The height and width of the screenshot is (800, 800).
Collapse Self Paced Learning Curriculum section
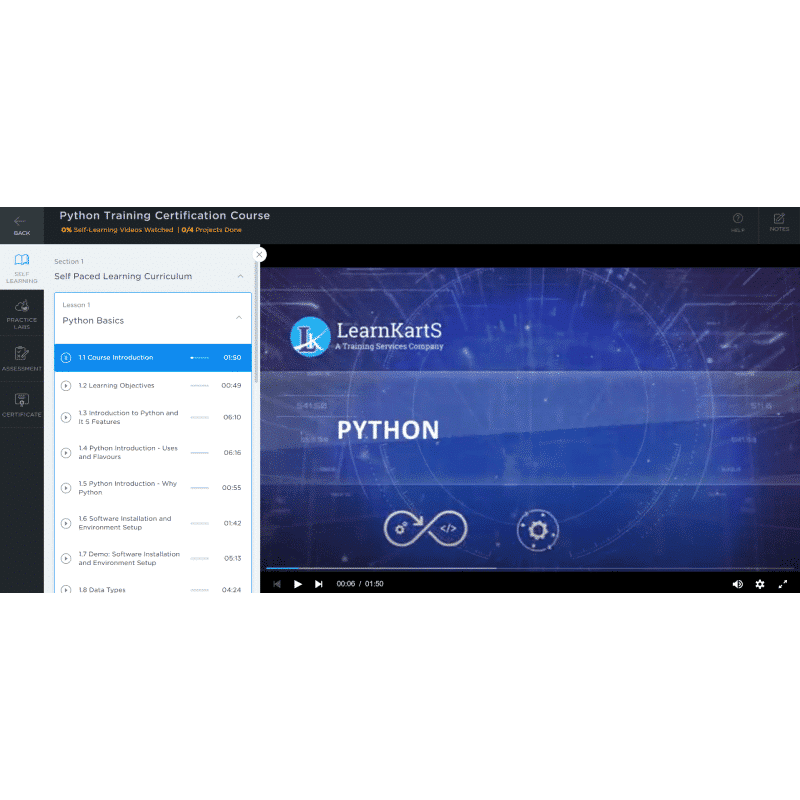click(240, 276)
